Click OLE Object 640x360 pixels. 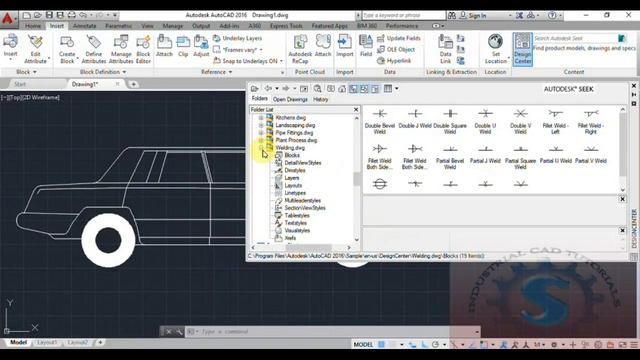[396, 49]
